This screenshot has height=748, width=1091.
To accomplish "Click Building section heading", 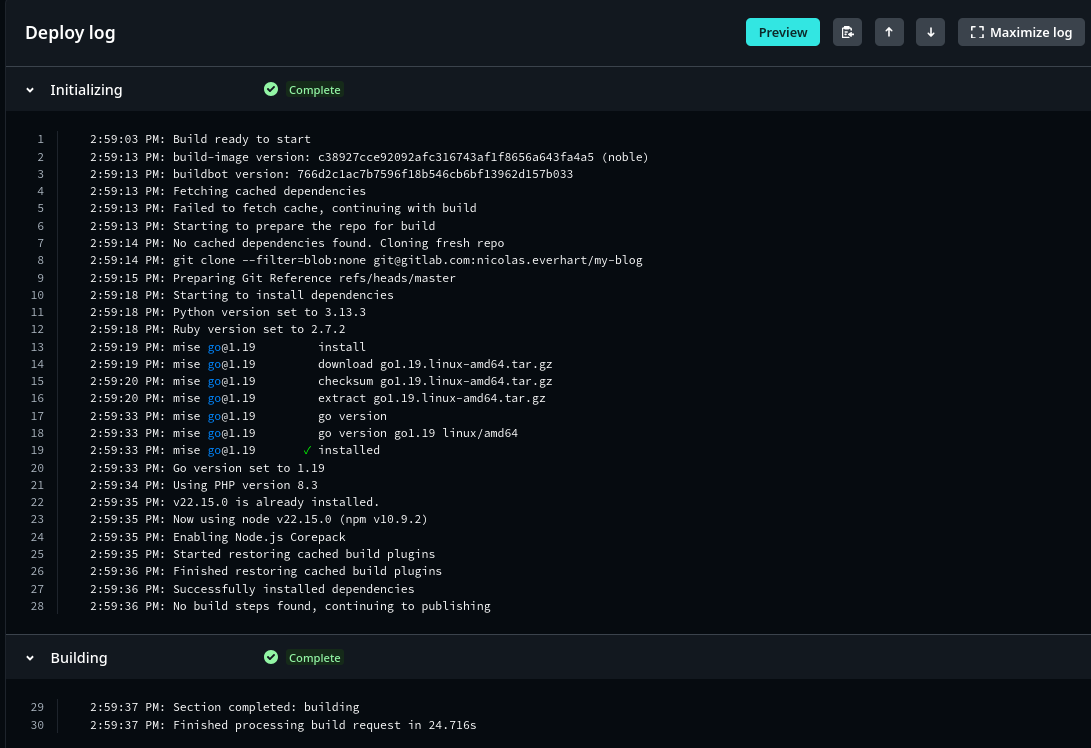I will (x=79, y=658).
